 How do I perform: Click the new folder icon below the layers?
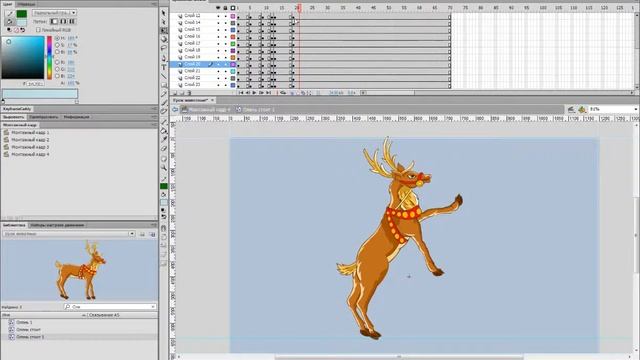pos(182,93)
